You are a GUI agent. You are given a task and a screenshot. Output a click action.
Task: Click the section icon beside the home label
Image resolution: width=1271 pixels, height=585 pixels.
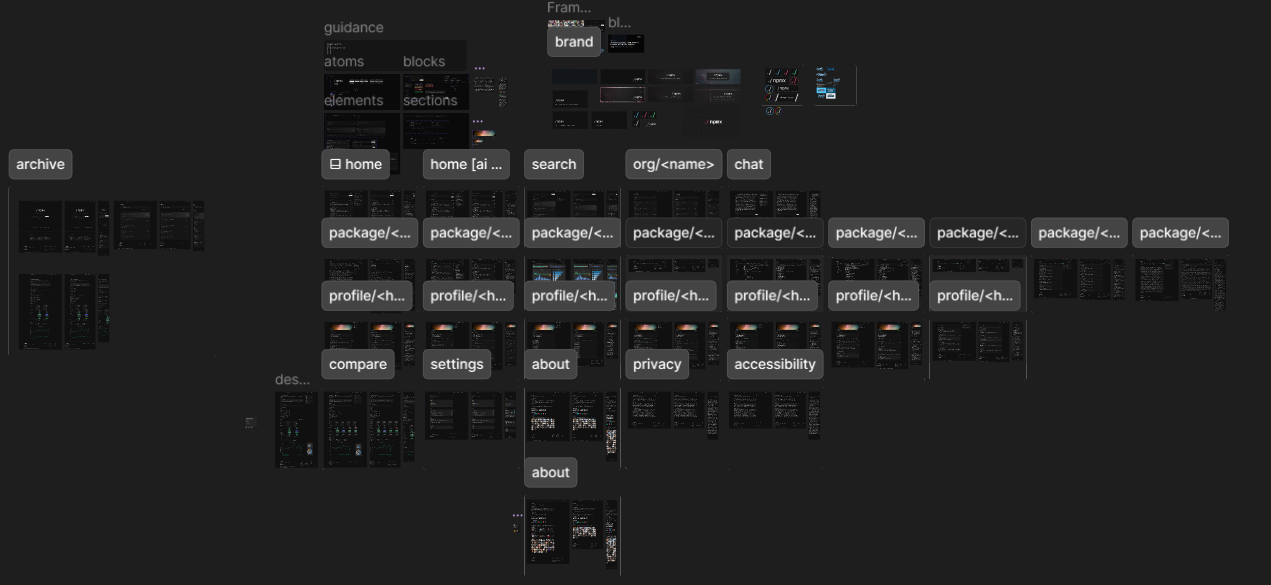pos(335,165)
